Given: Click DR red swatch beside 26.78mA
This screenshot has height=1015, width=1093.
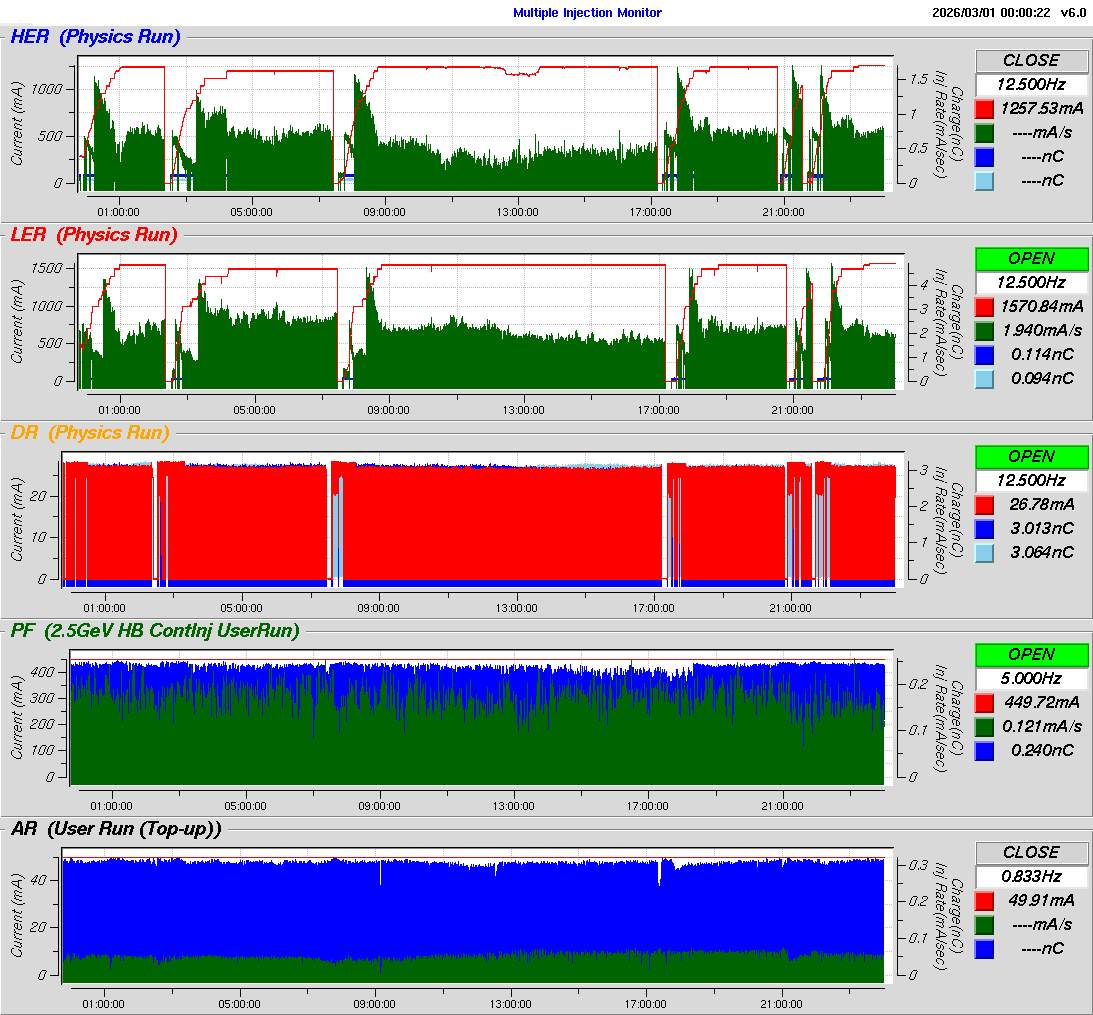Looking at the screenshot, I should pos(984,505).
